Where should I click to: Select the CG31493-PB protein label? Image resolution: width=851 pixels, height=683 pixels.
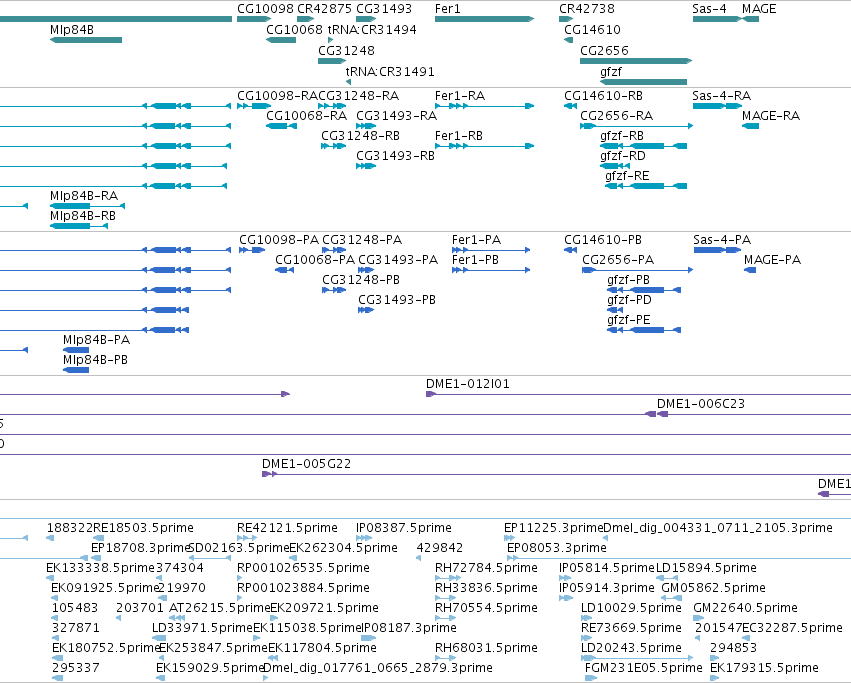click(x=397, y=300)
